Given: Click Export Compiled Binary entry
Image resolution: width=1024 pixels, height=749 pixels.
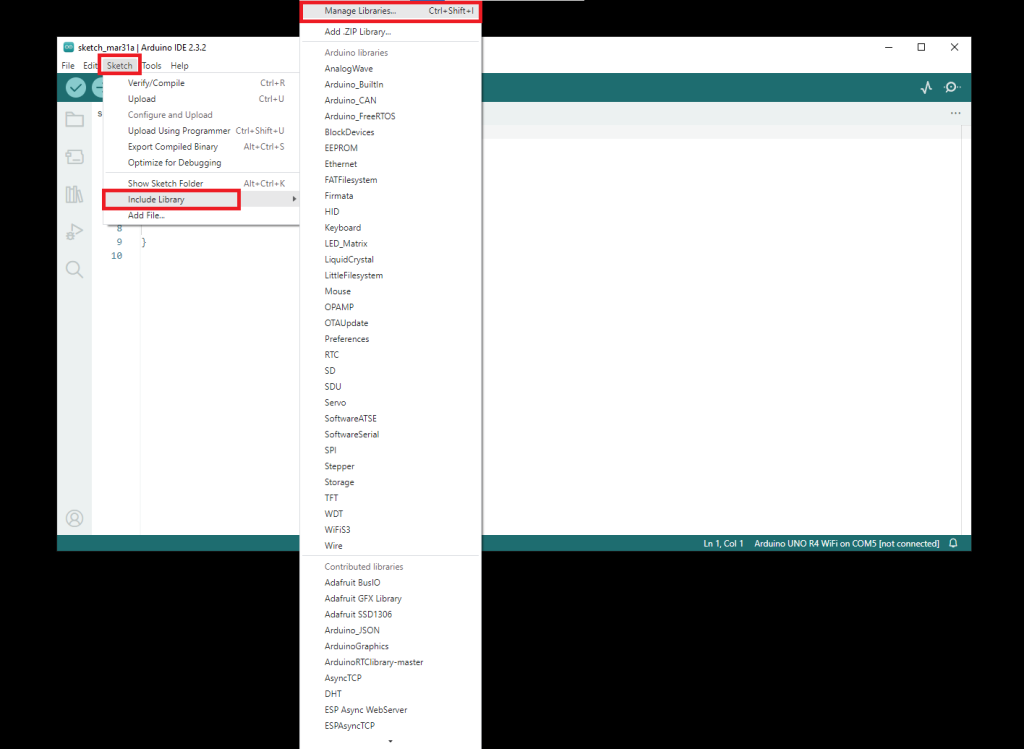Looking at the screenshot, I should (x=172, y=147).
